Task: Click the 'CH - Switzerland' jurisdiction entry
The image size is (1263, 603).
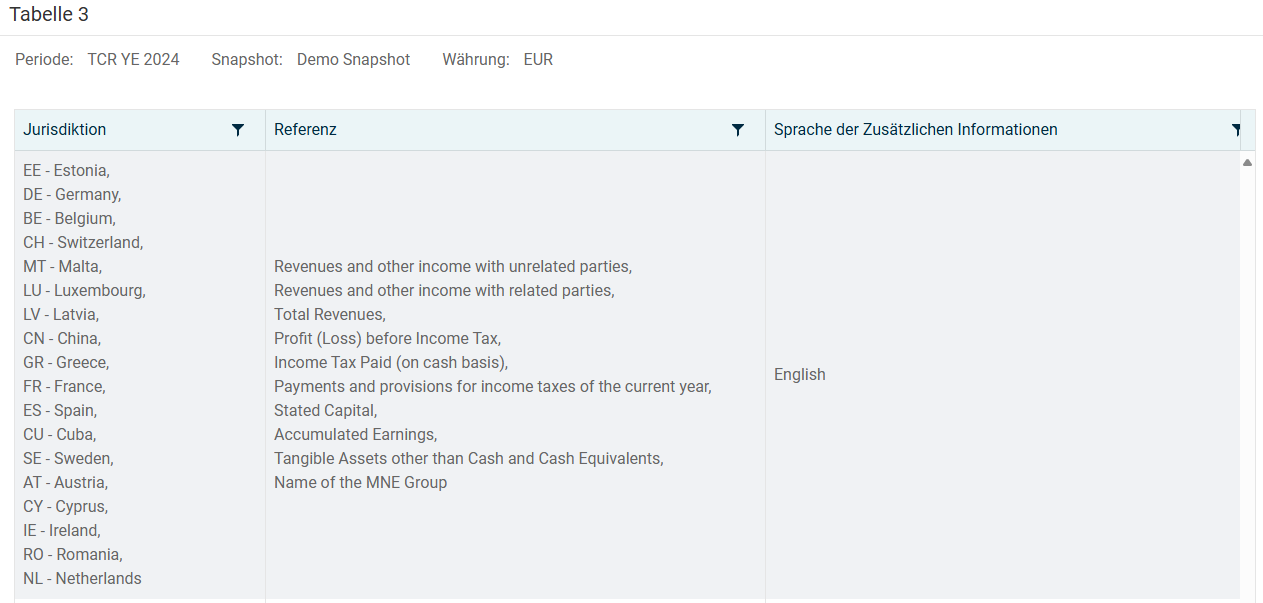Action: pyautogui.click(x=83, y=243)
